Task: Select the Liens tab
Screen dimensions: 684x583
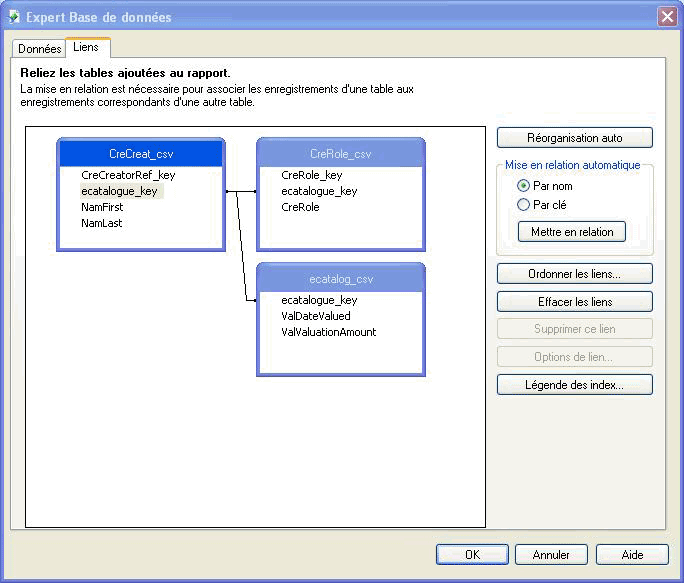Action: coord(86,48)
